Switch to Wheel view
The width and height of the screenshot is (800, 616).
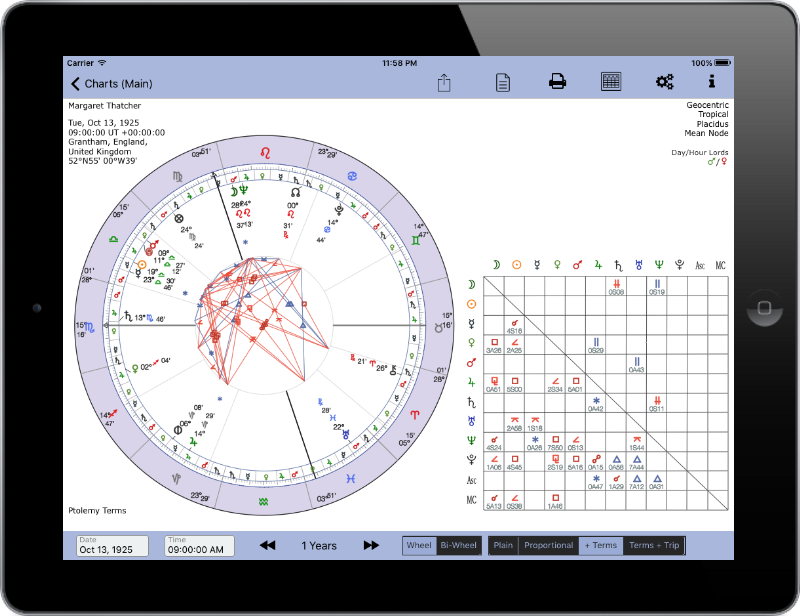(x=419, y=546)
